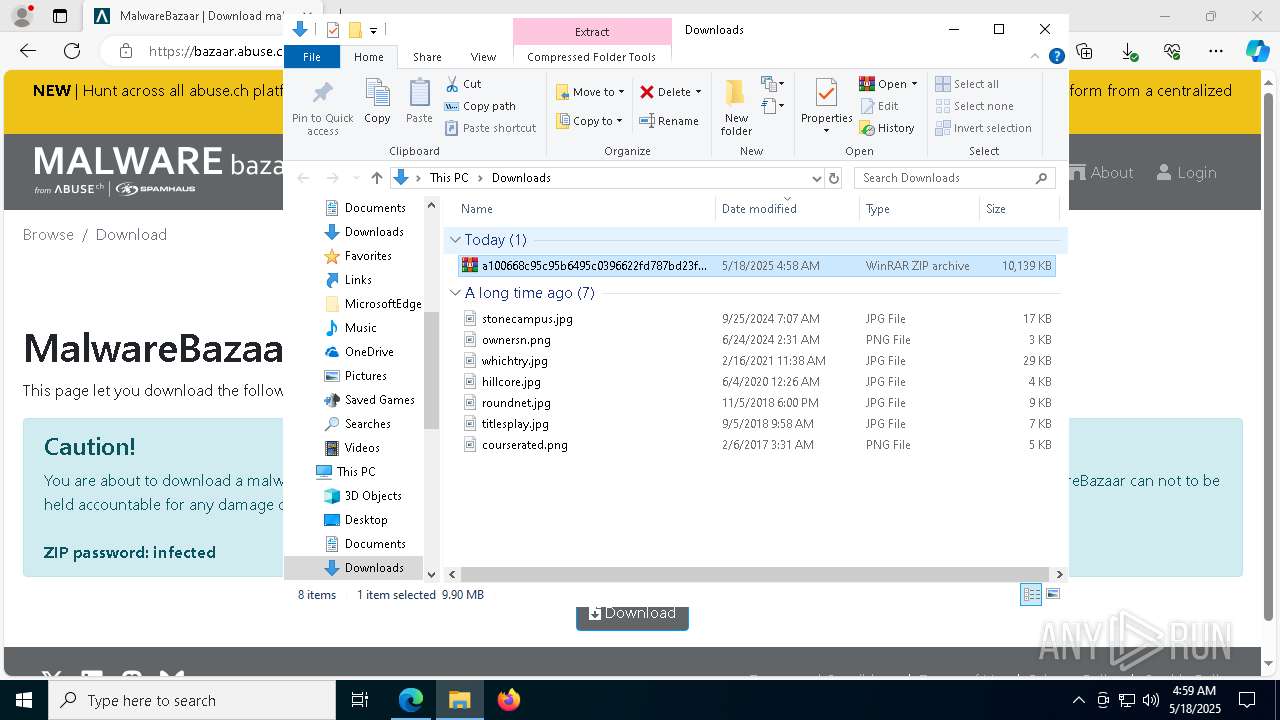Open the Extract contextual tab
1280x720 pixels.
[592, 31]
